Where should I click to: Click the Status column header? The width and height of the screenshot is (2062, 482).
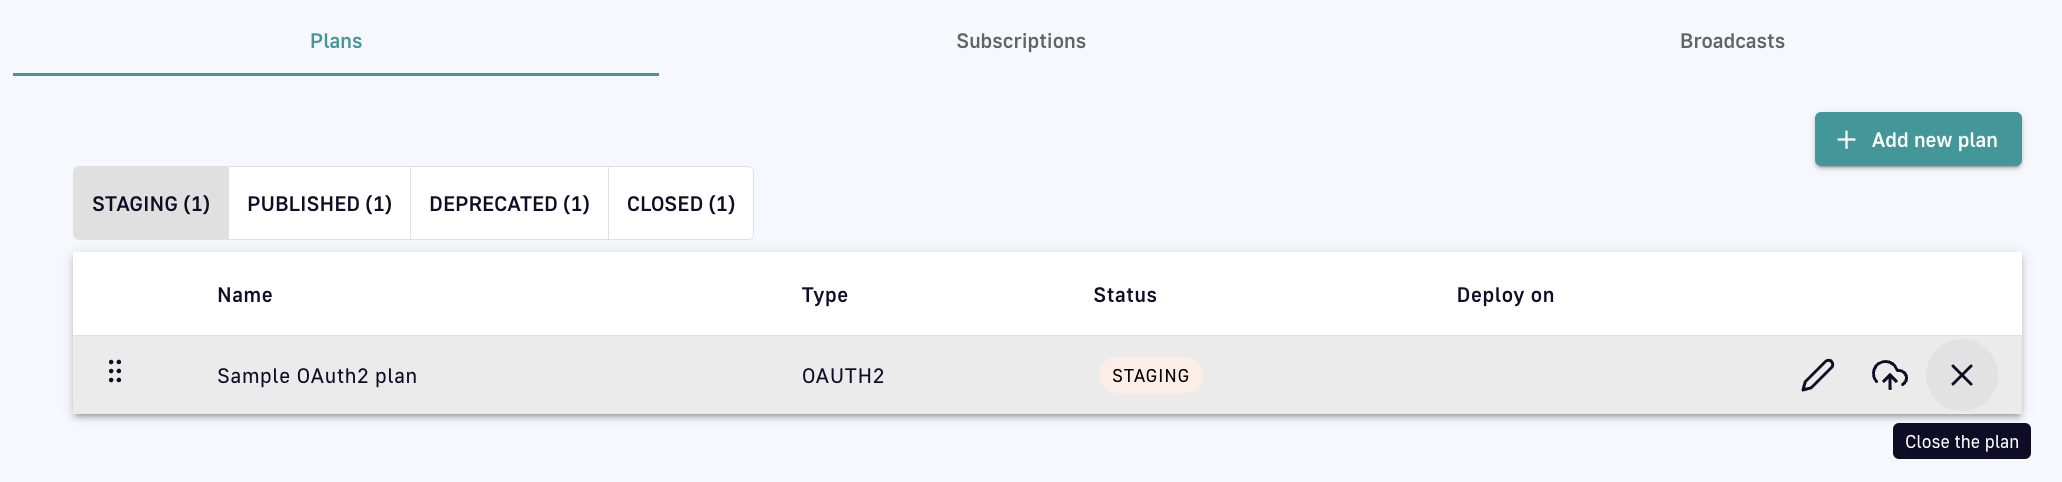tap(1125, 295)
